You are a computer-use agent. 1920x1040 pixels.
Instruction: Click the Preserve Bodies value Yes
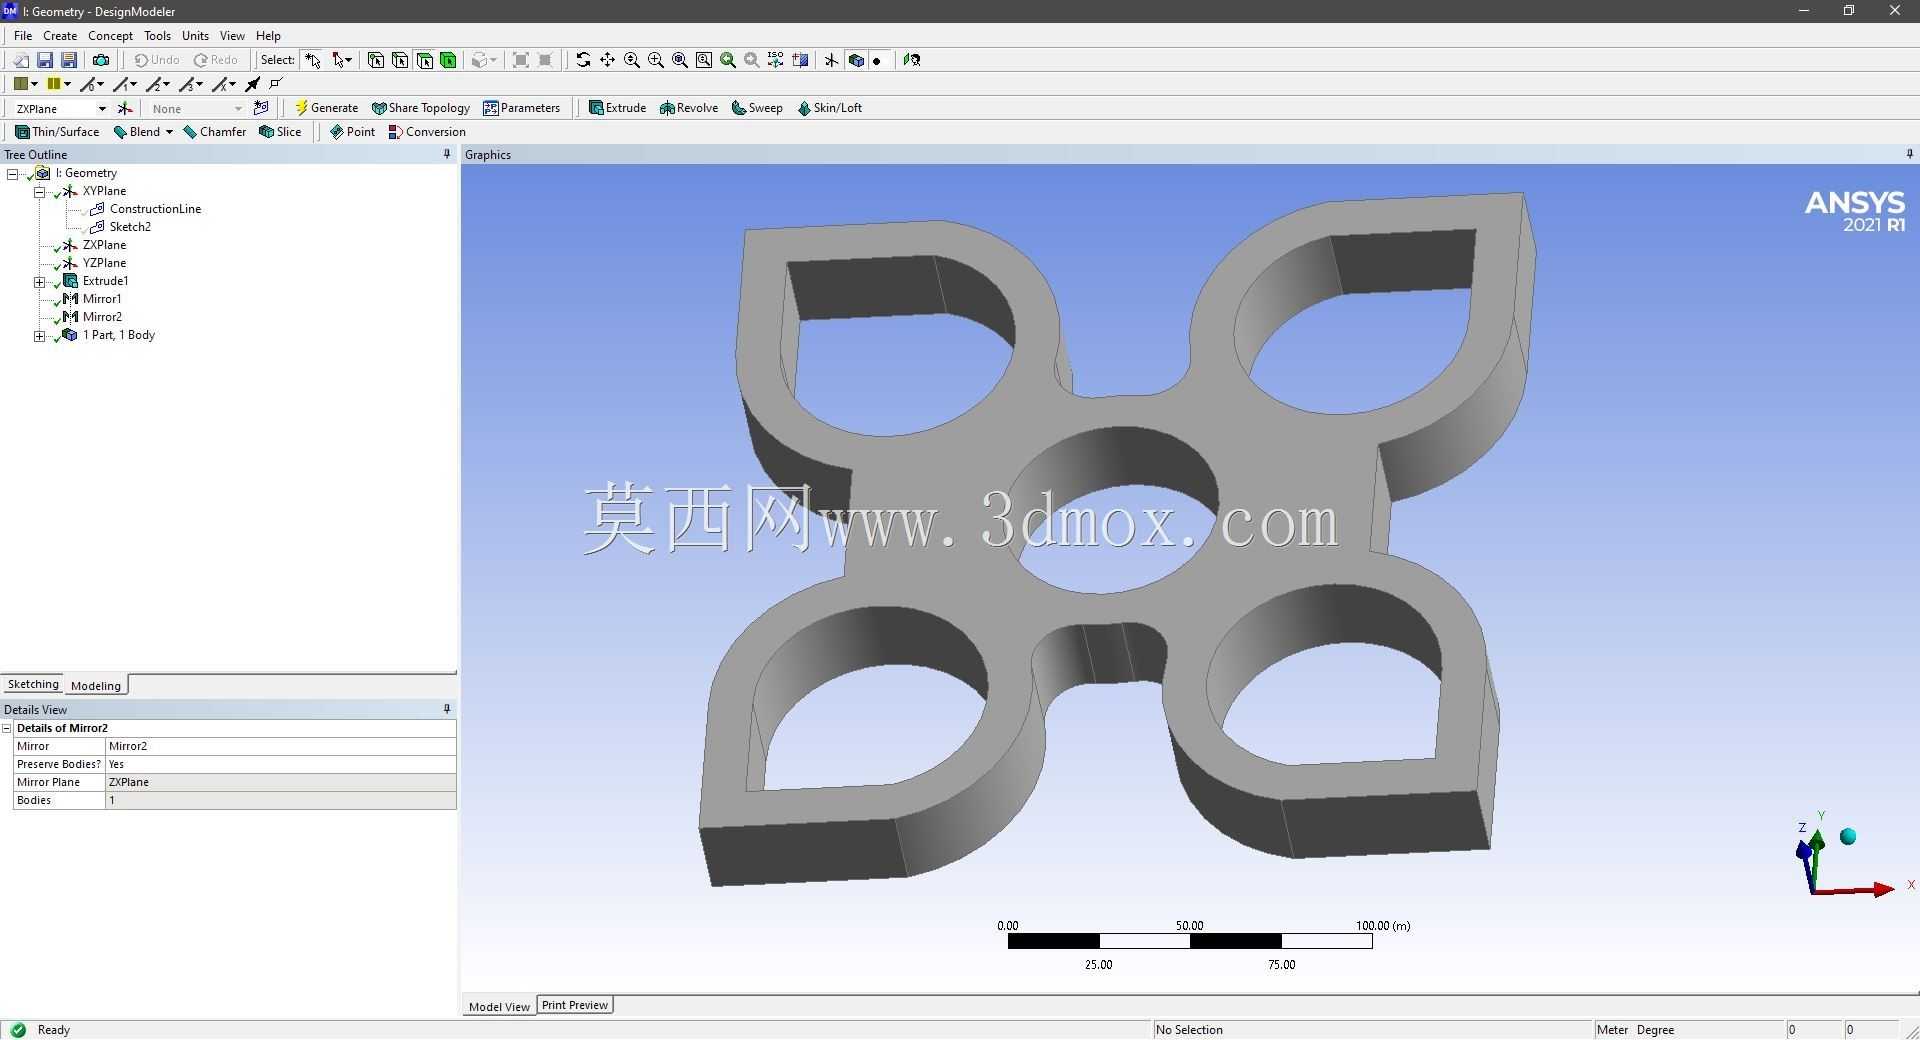280,764
